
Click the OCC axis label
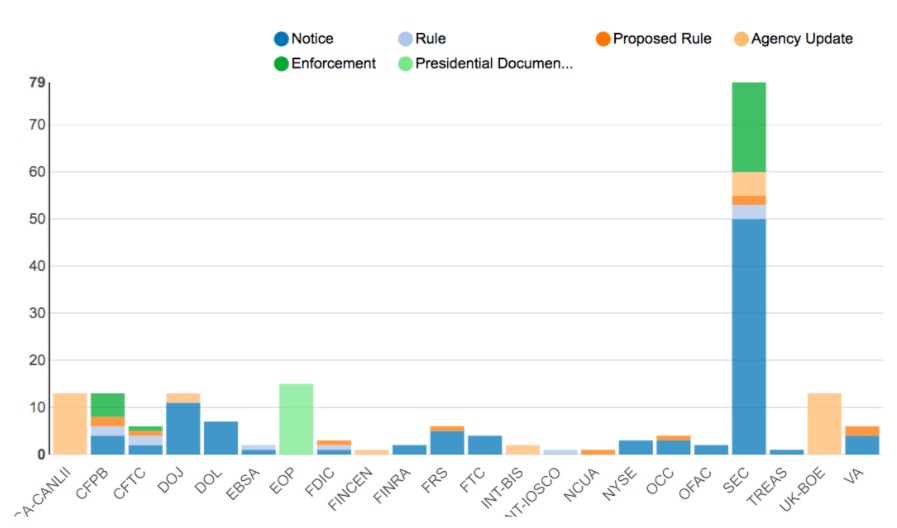click(660, 481)
